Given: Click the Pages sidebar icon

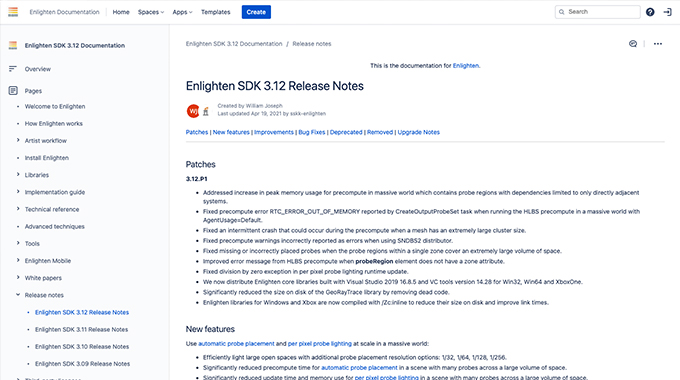Looking at the screenshot, I should [x=13, y=91].
